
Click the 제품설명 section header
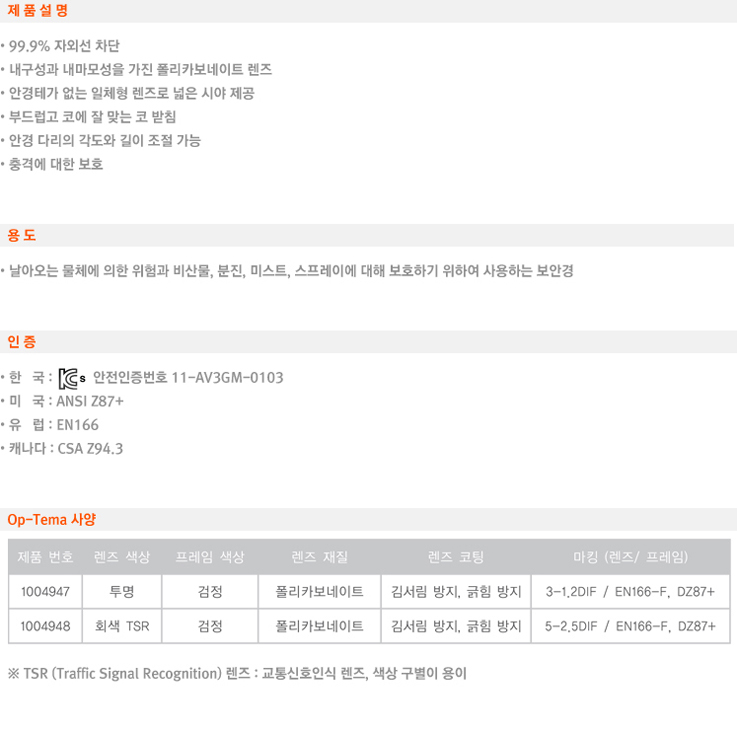click(x=38, y=10)
